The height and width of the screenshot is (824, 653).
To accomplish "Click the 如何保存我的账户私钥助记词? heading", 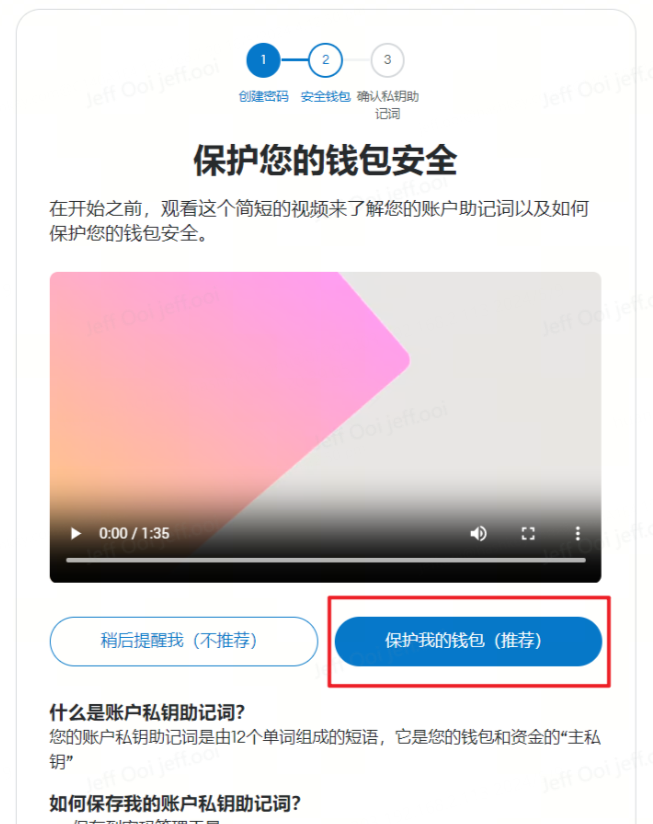I will tap(175, 804).
